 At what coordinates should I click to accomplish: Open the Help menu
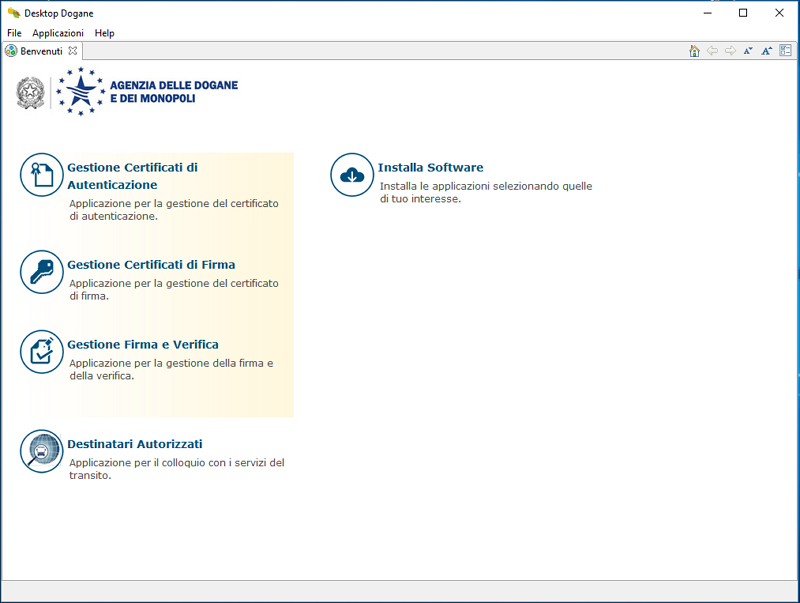[x=104, y=33]
